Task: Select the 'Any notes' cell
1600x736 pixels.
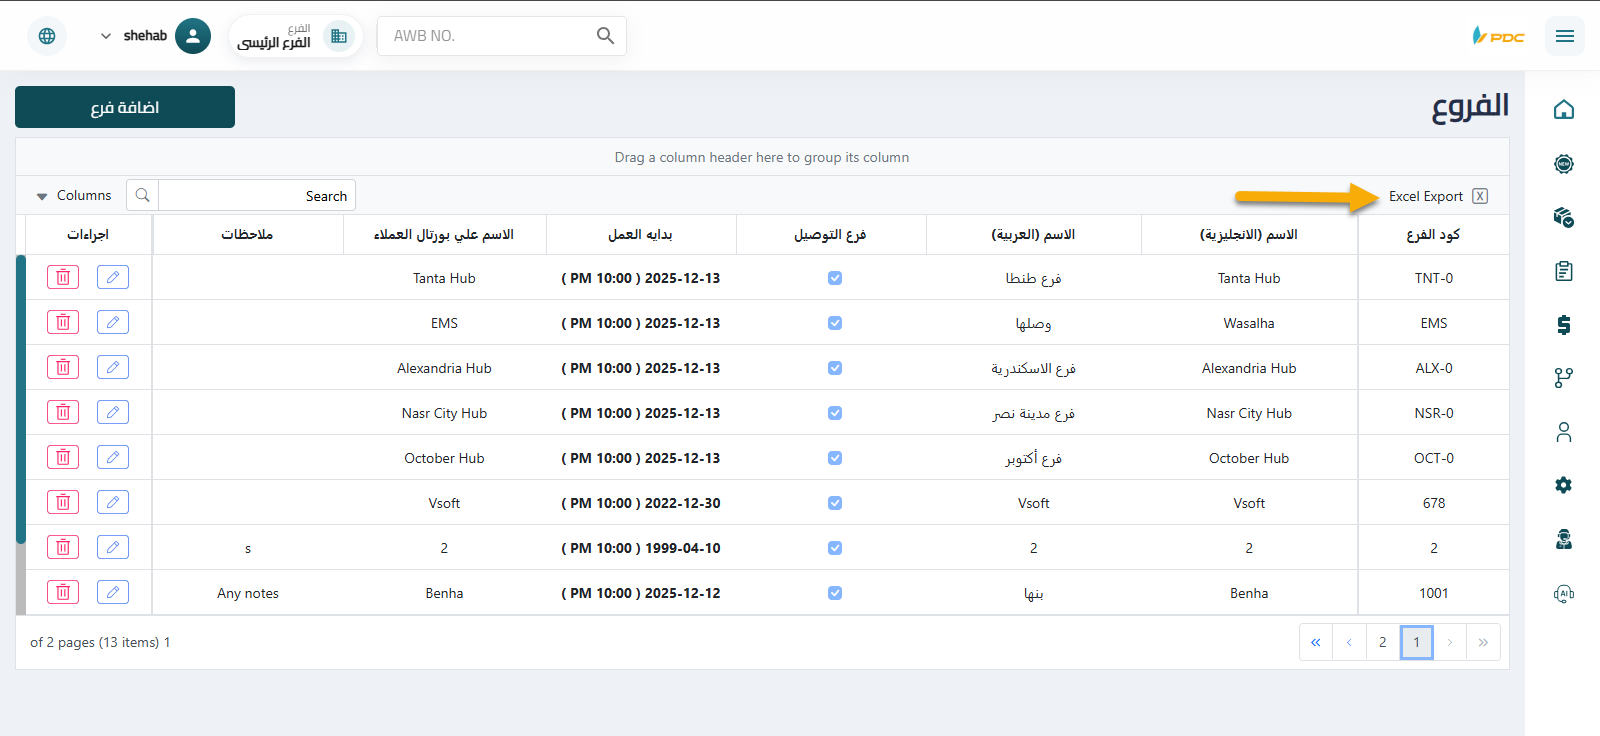Action: [248, 593]
